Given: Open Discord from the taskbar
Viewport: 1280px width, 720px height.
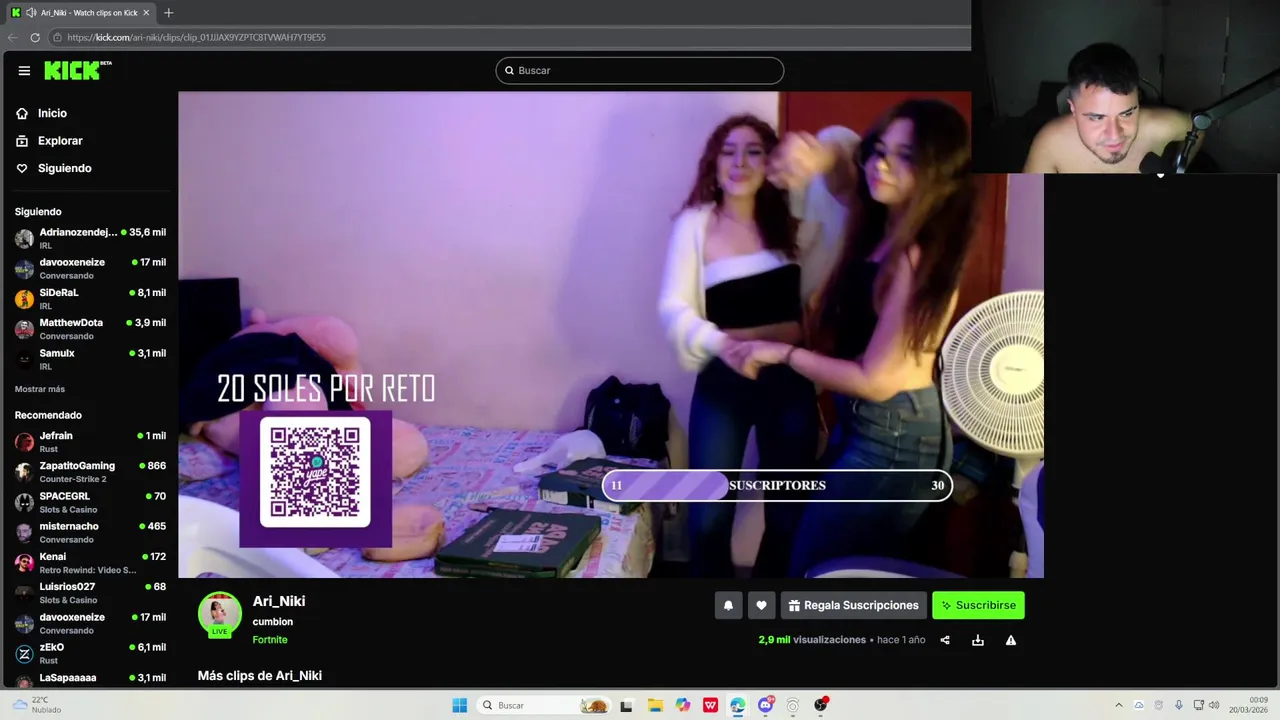Looking at the screenshot, I should [x=766, y=705].
